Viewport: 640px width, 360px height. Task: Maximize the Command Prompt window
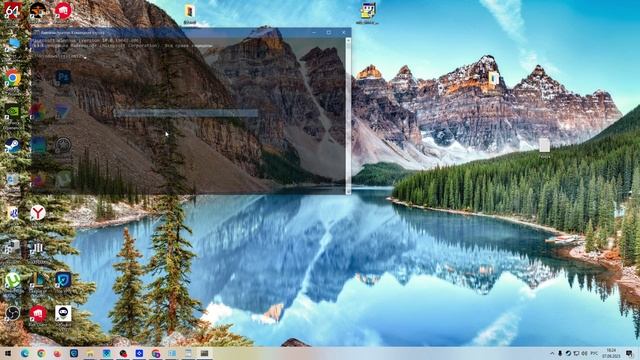[x=329, y=33]
